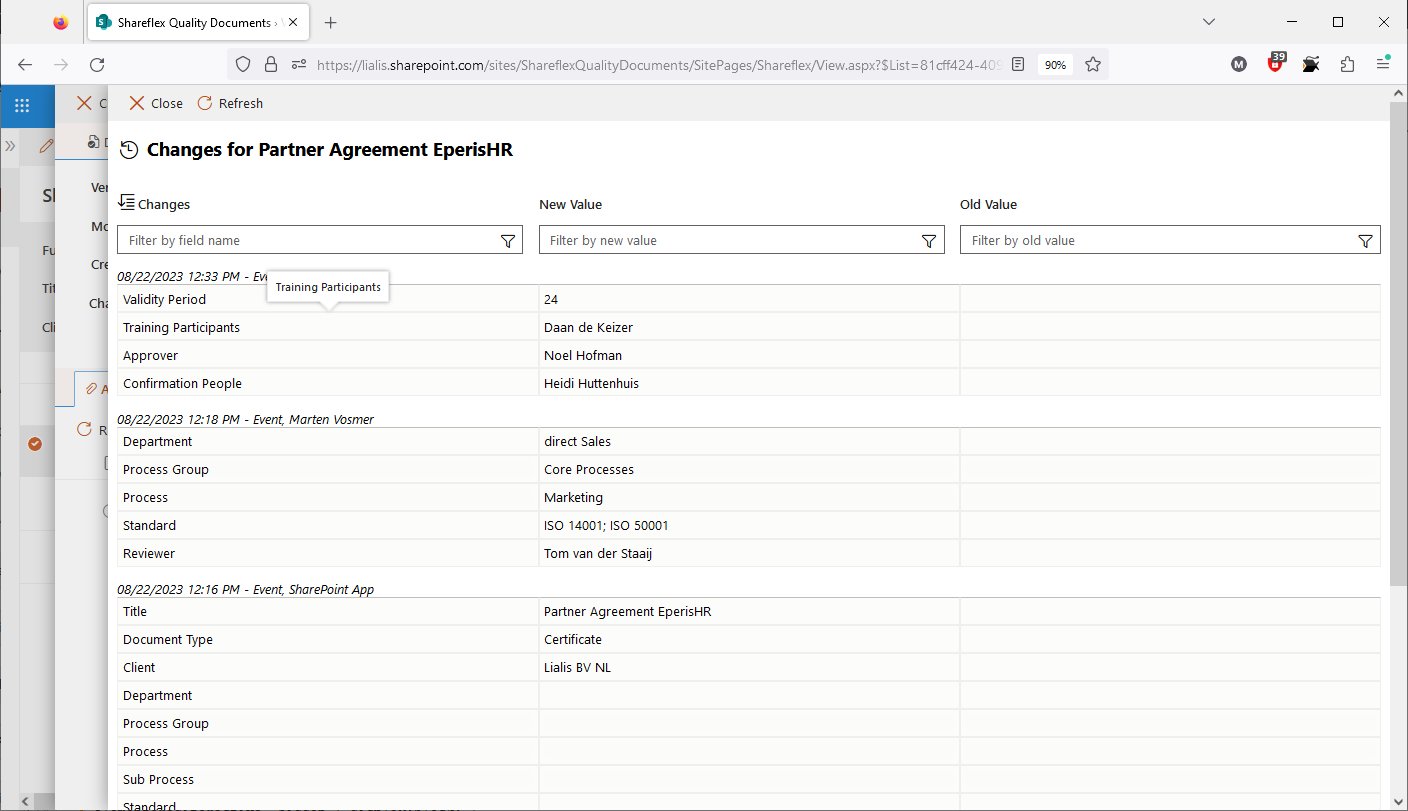Select the Partner Agreement EperisHR value

click(627, 611)
